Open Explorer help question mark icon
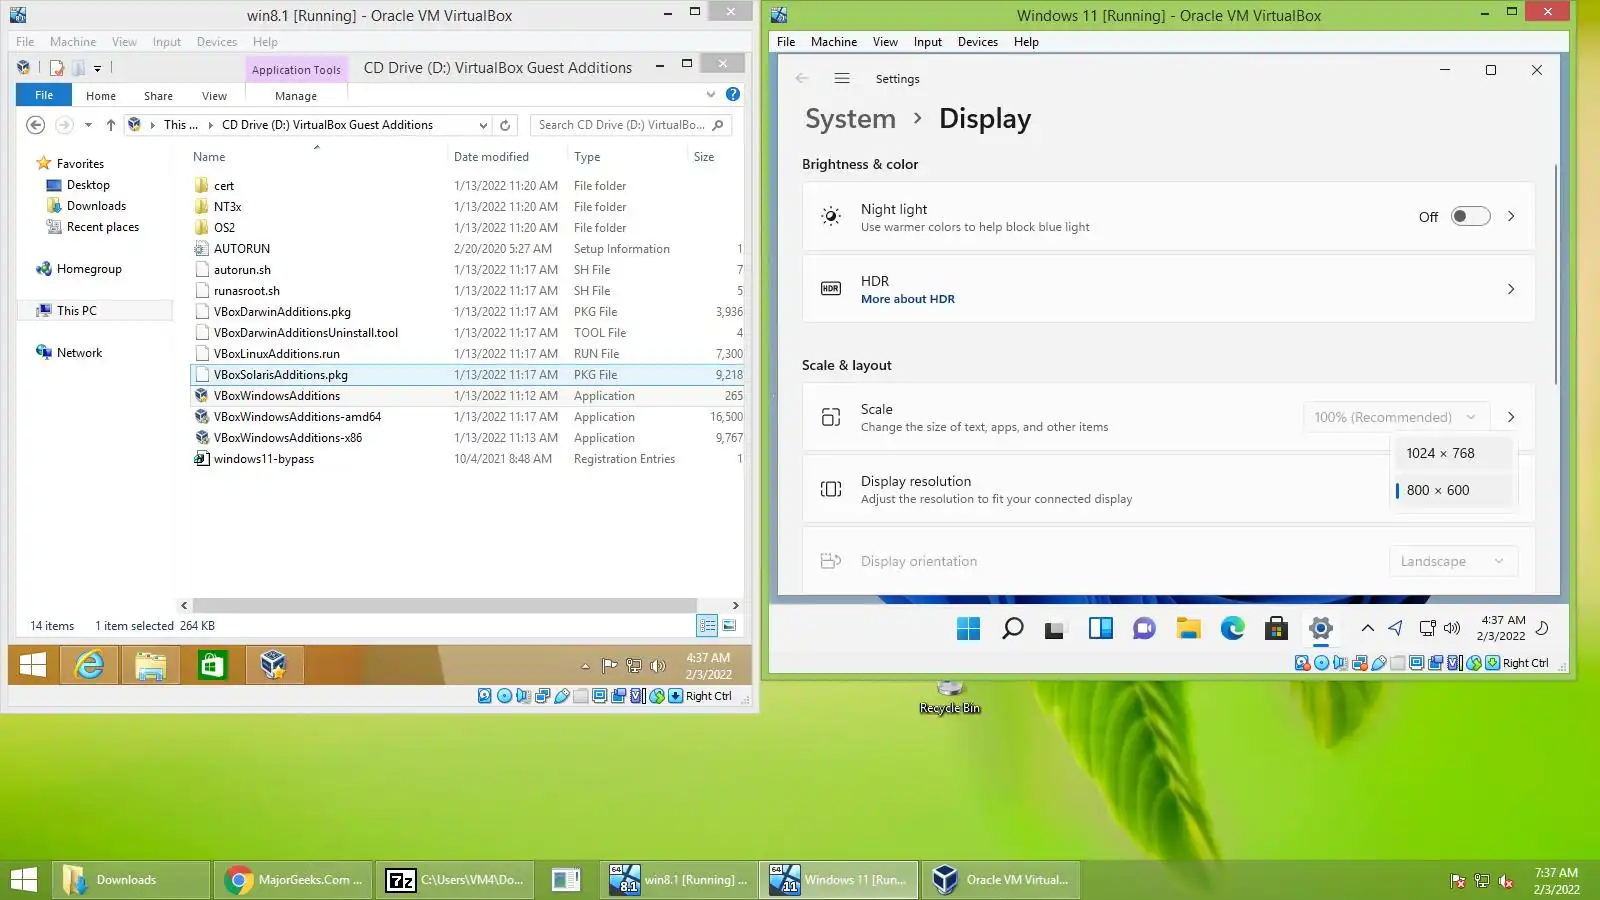The height and width of the screenshot is (900, 1600). pyautogui.click(x=733, y=95)
